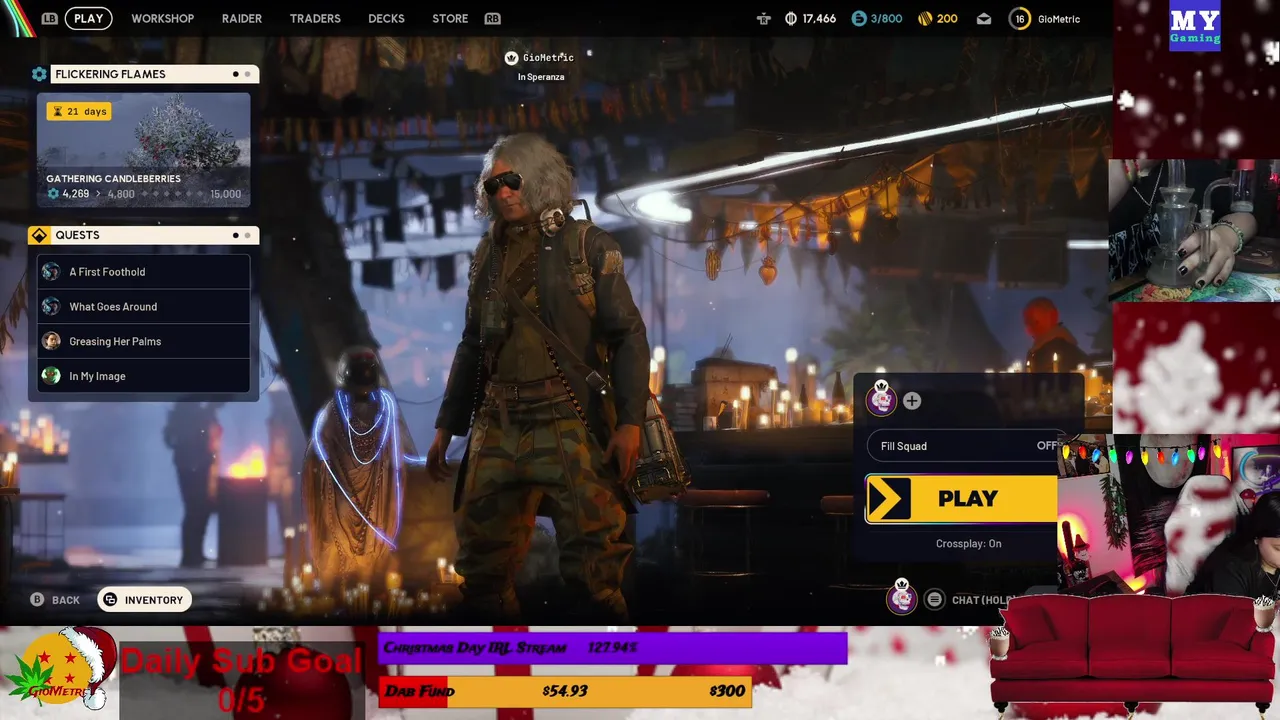Click the top webcam feed with glass piece
Screen dimensions: 1280x720
pos(1194,231)
